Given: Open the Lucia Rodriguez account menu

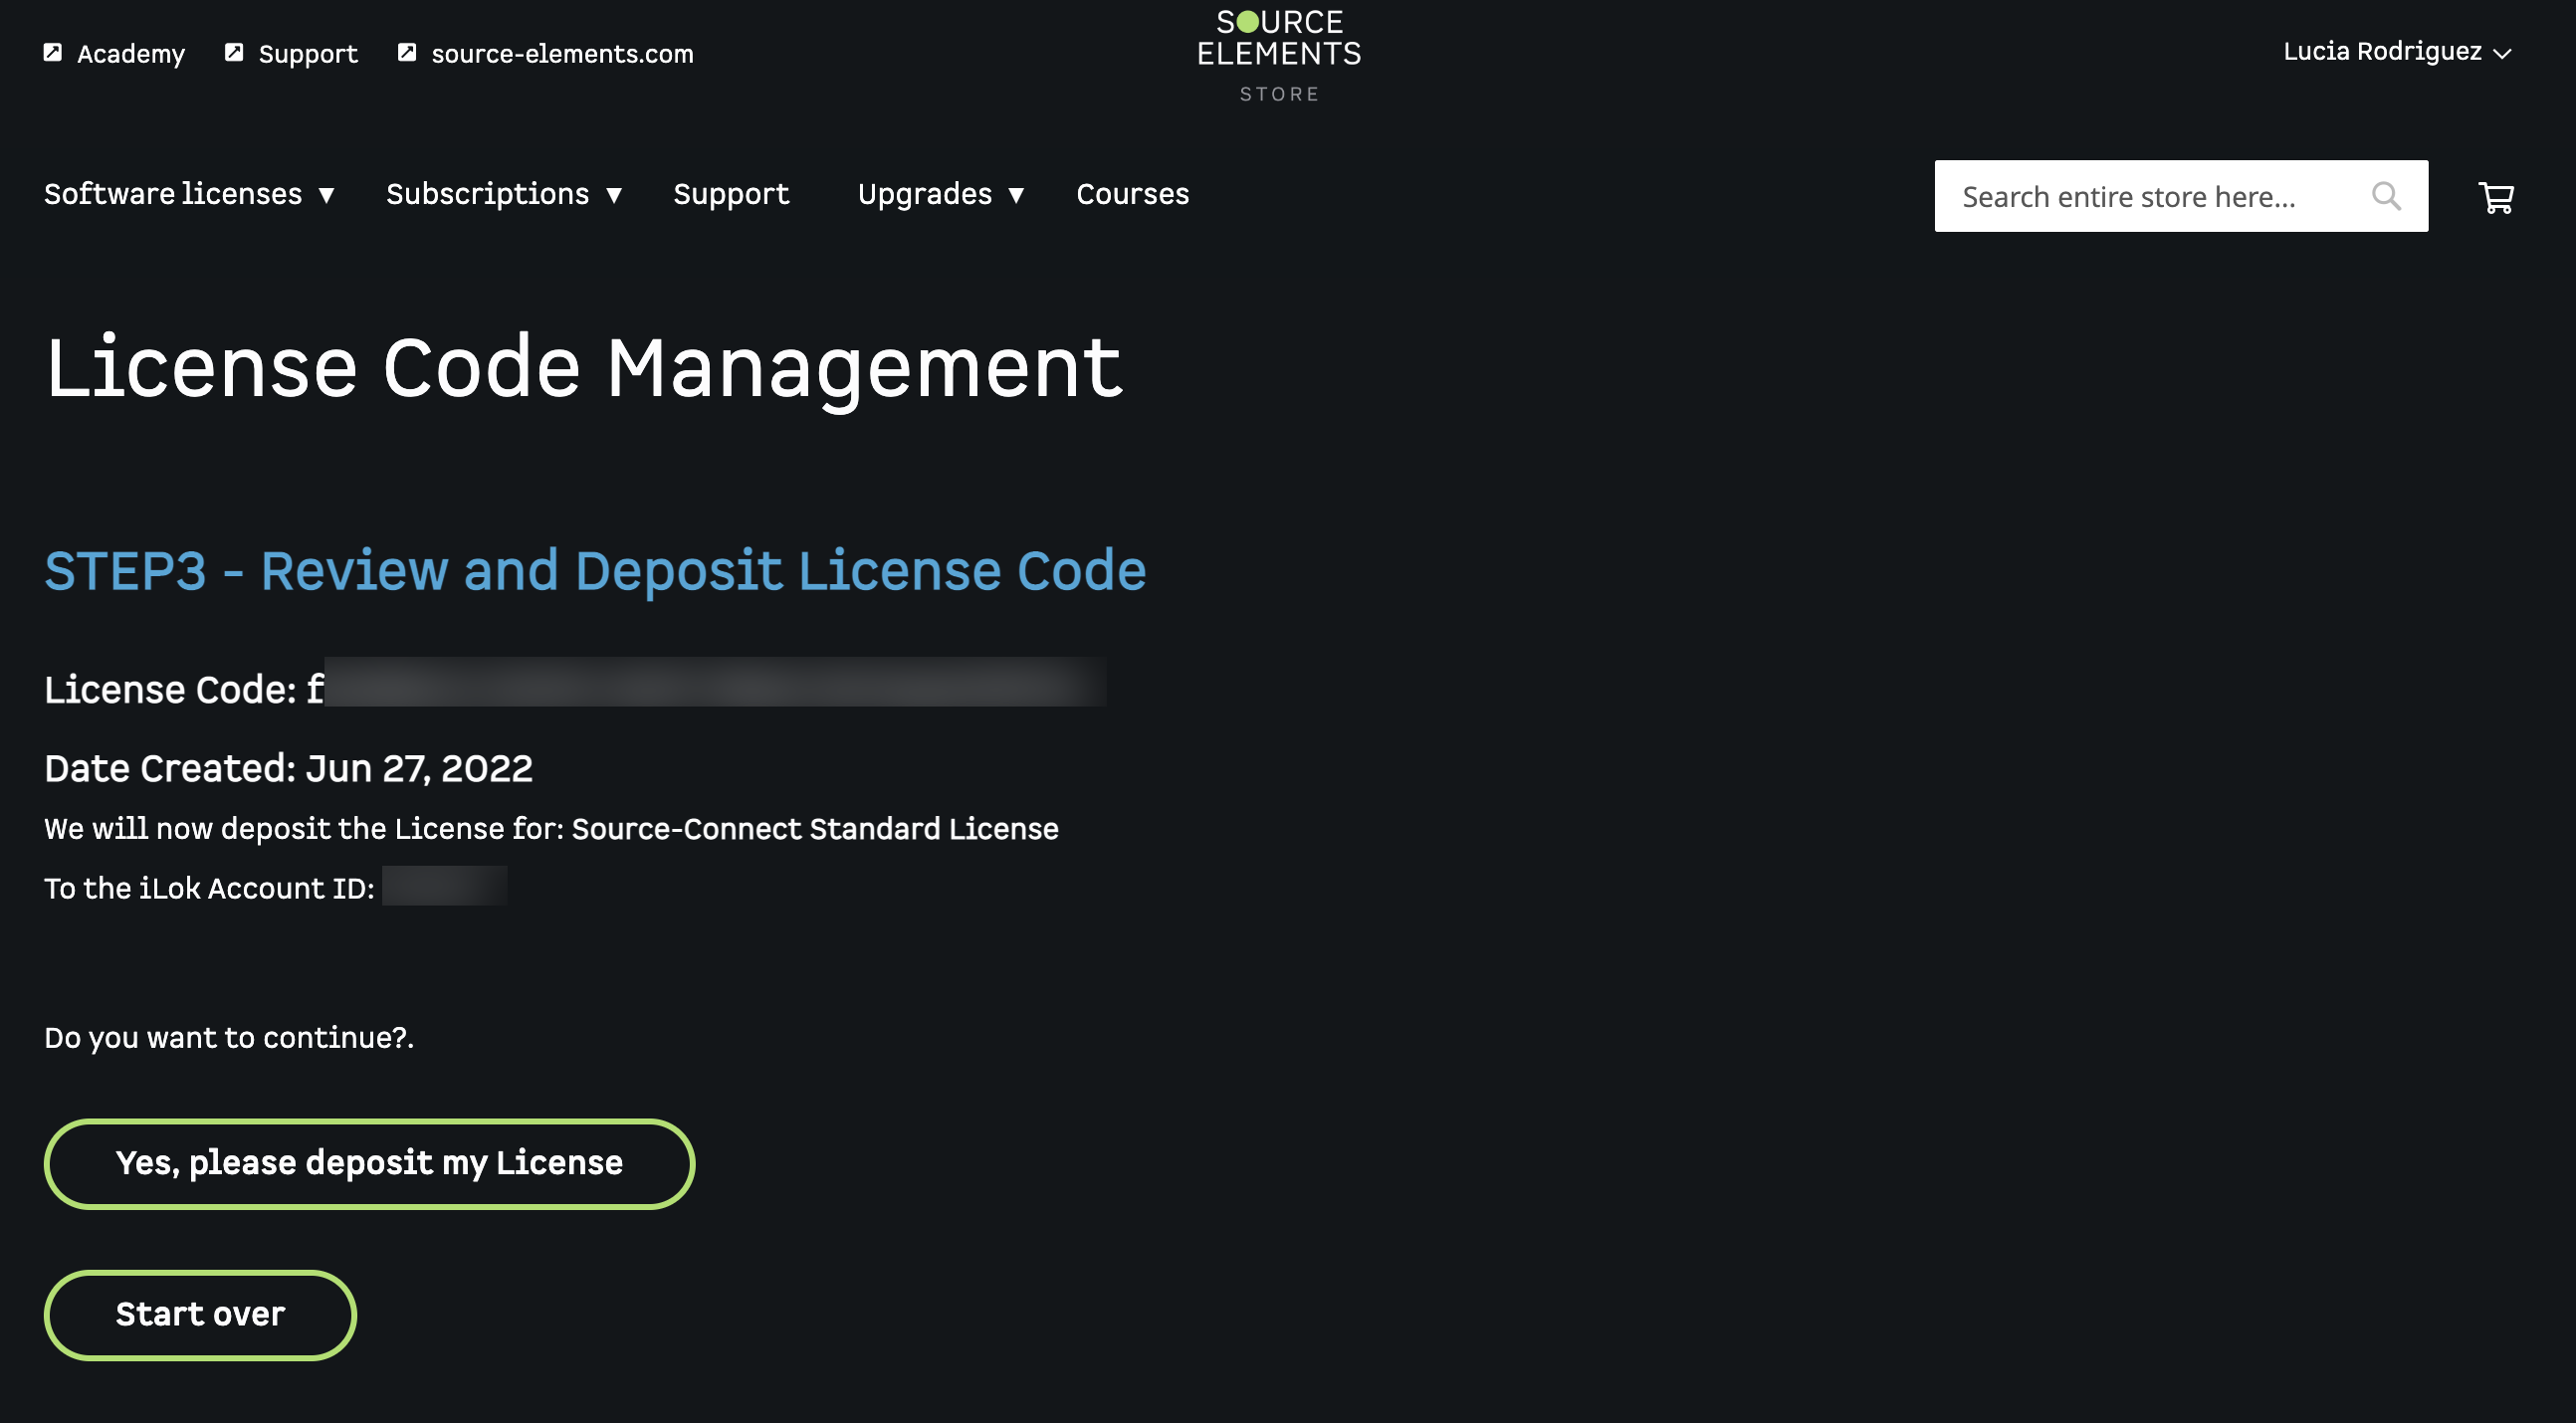Looking at the screenshot, I should pyautogui.click(x=2396, y=51).
